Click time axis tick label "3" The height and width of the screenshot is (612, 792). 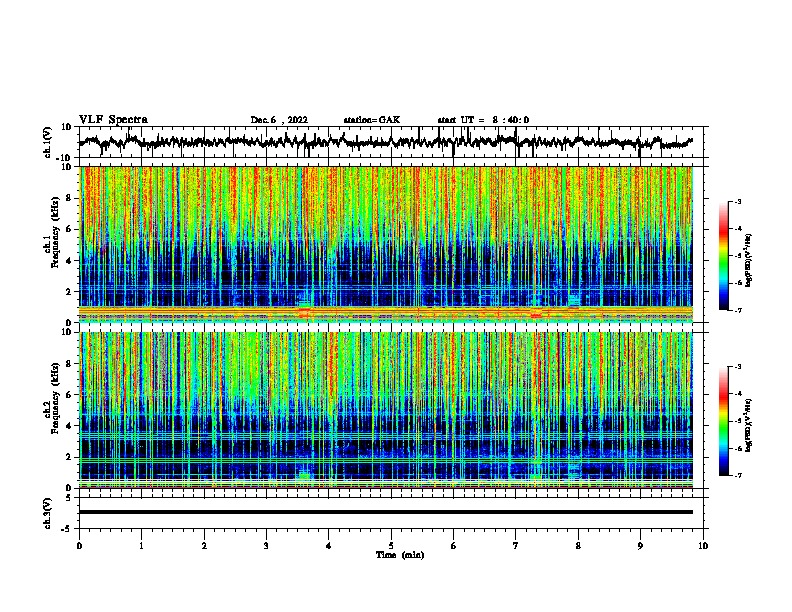(266, 545)
